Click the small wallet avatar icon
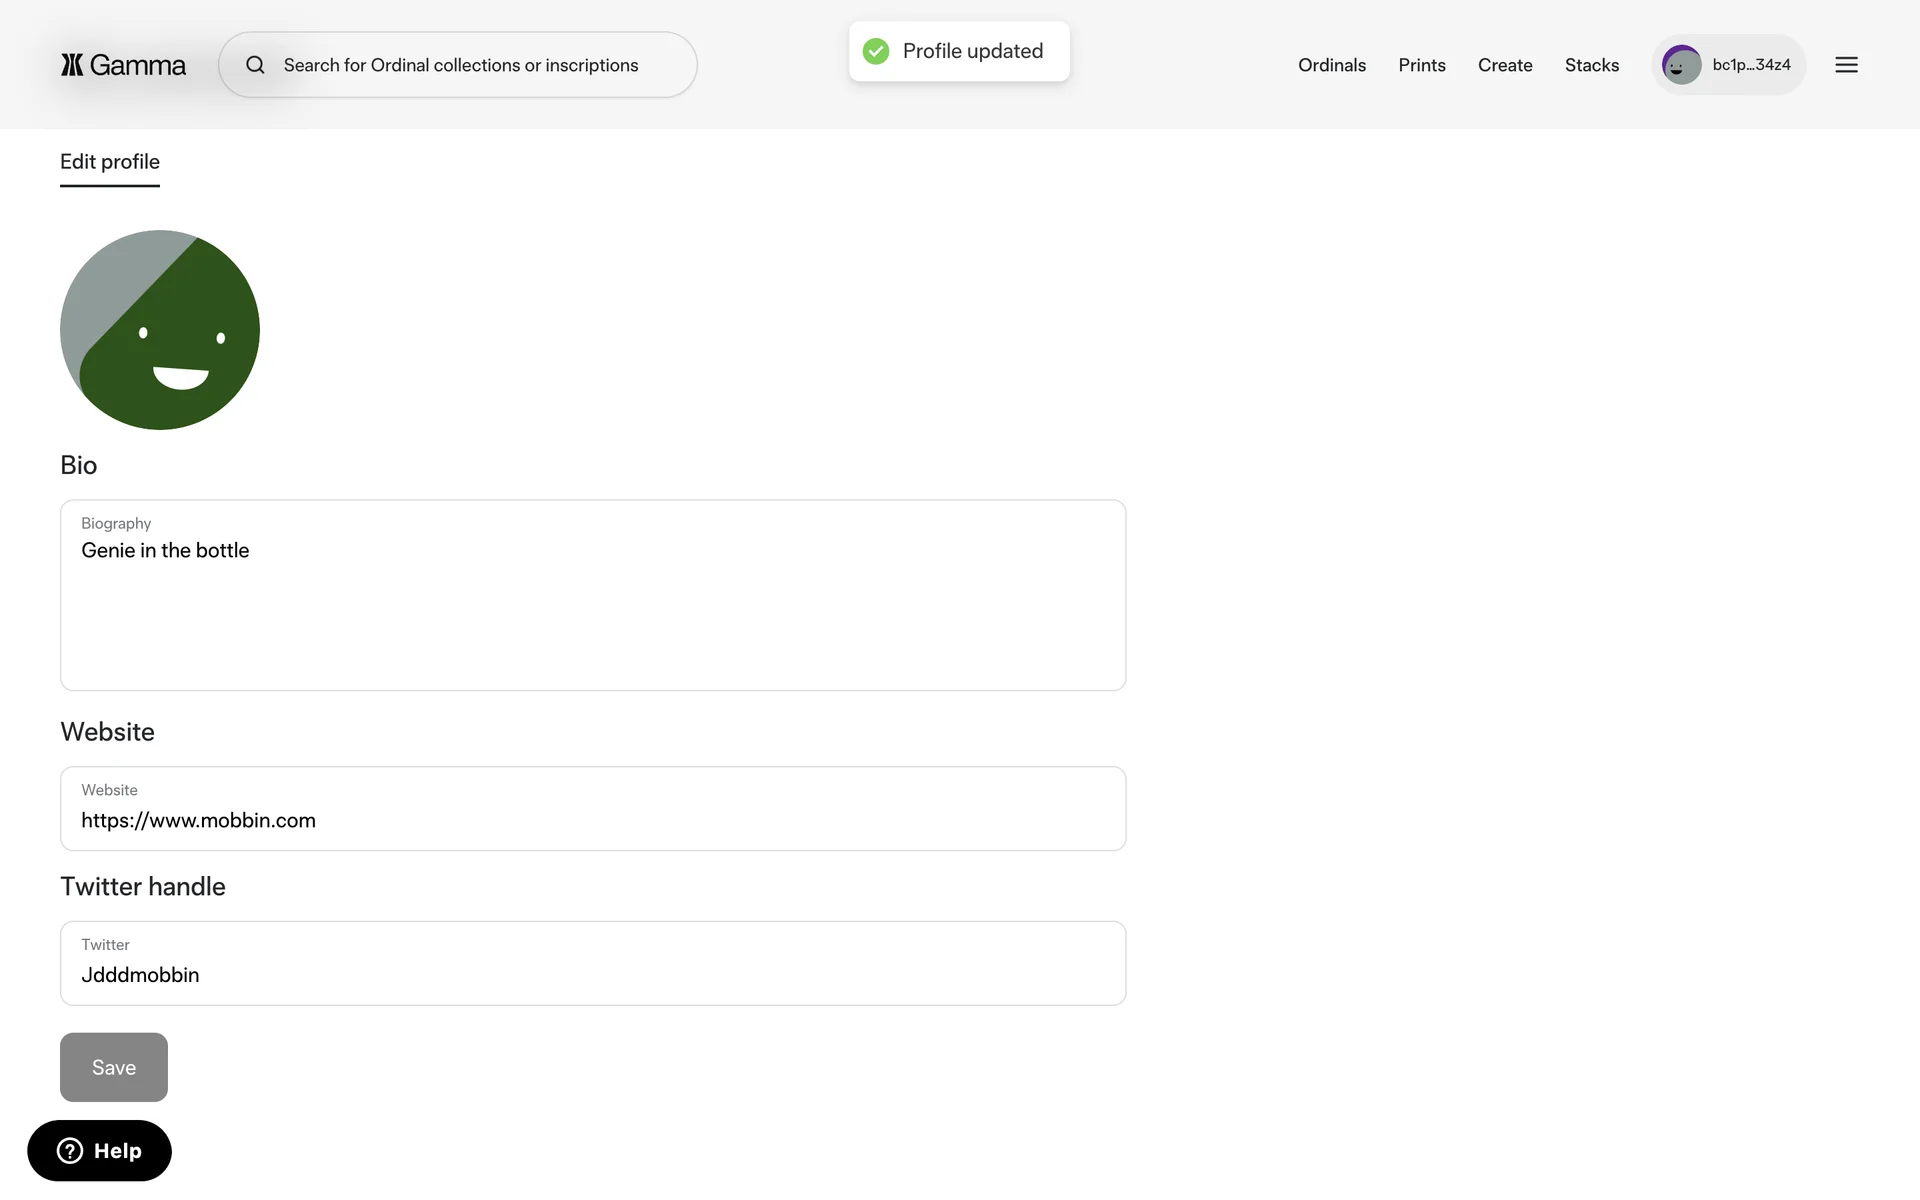The height and width of the screenshot is (1200, 1920). coord(1681,65)
